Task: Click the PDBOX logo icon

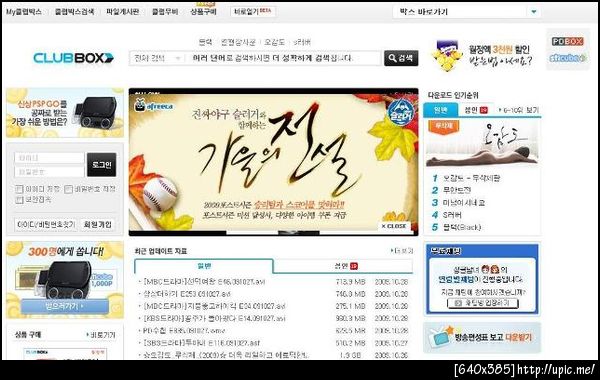Action: (x=567, y=41)
